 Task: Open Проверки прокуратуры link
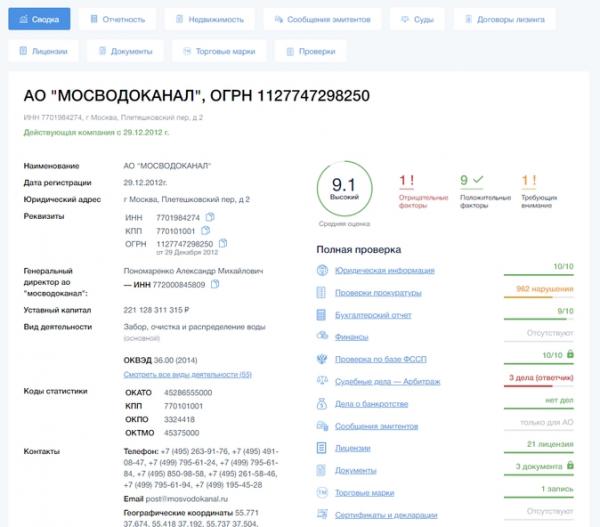point(378,293)
